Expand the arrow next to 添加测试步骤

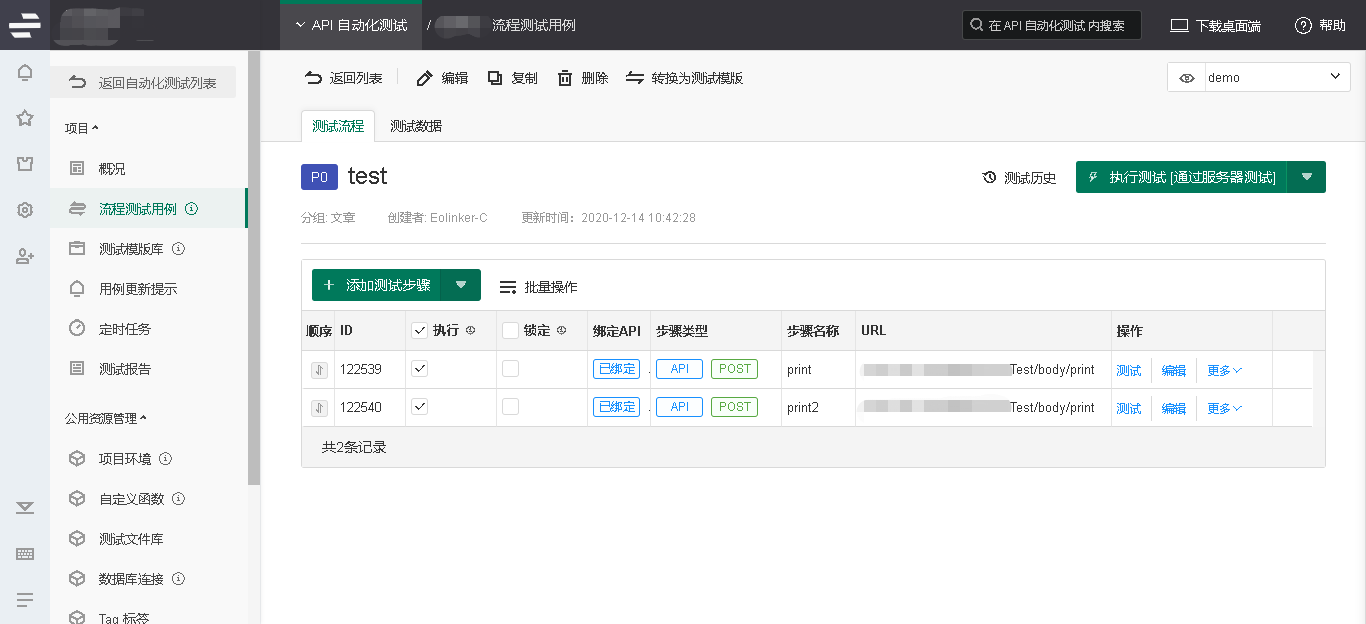461,285
